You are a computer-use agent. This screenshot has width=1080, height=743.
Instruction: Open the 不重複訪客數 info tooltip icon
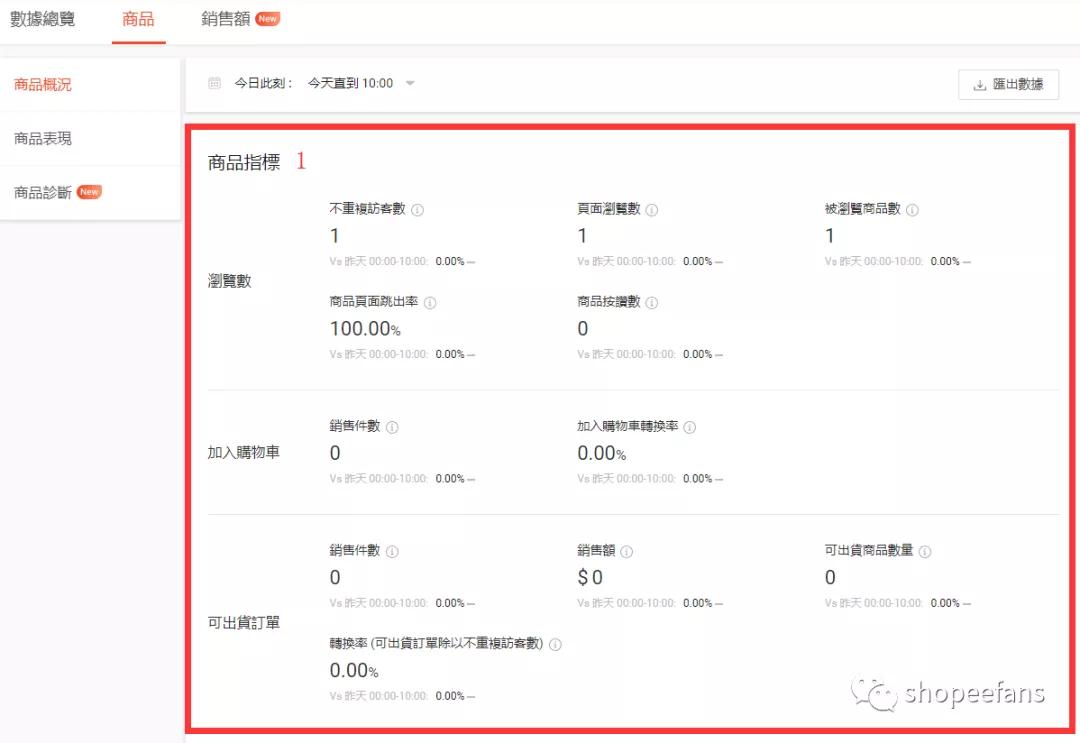pos(419,210)
